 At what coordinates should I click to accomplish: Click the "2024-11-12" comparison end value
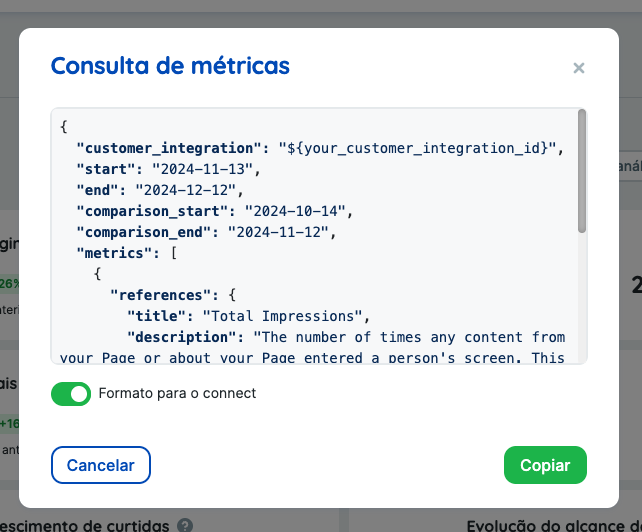coord(278,232)
